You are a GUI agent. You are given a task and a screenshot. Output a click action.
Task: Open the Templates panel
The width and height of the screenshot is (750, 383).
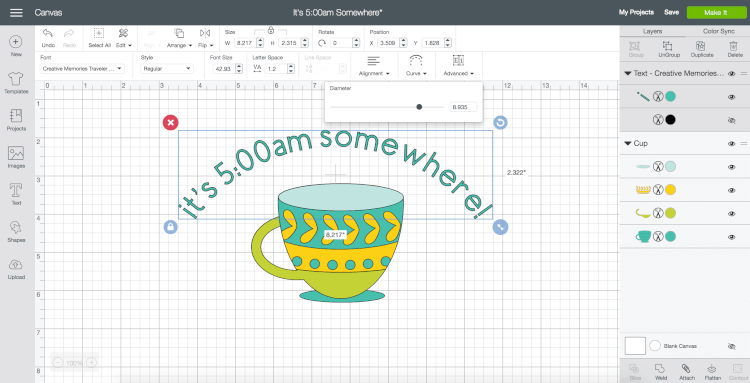coord(16,78)
